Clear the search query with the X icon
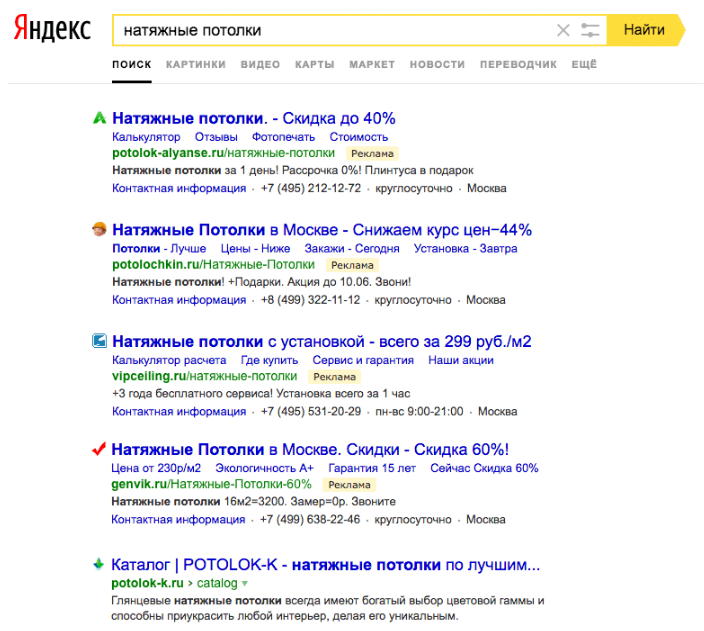Image resolution: width=704 pixels, height=631 pixels. (x=563, y=31)
